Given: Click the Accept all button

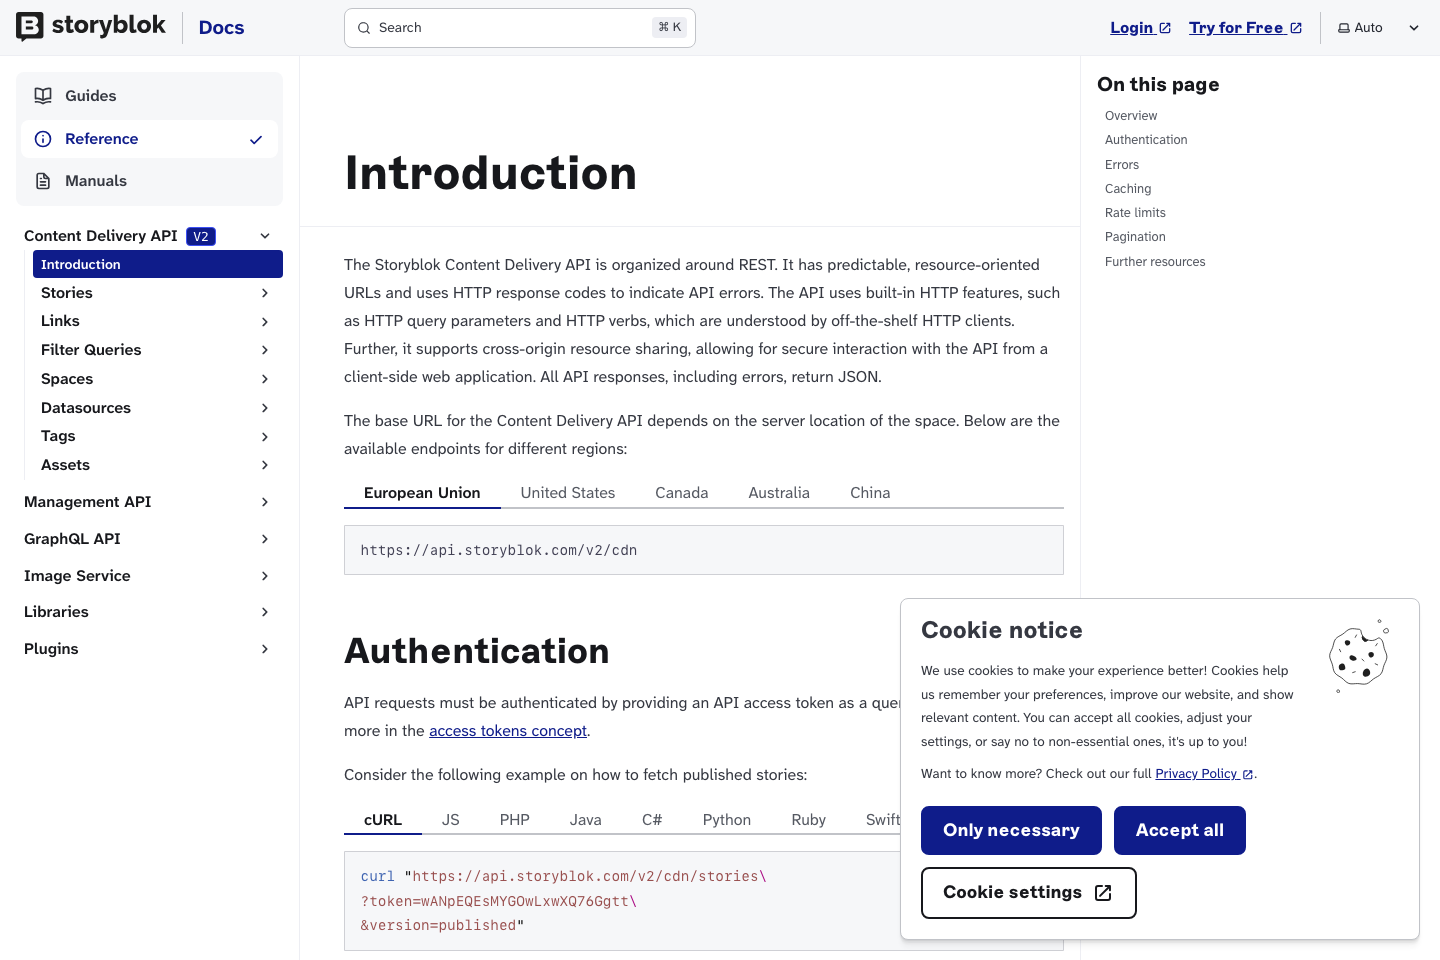Looking at the screenshot, I should 1179,830.
